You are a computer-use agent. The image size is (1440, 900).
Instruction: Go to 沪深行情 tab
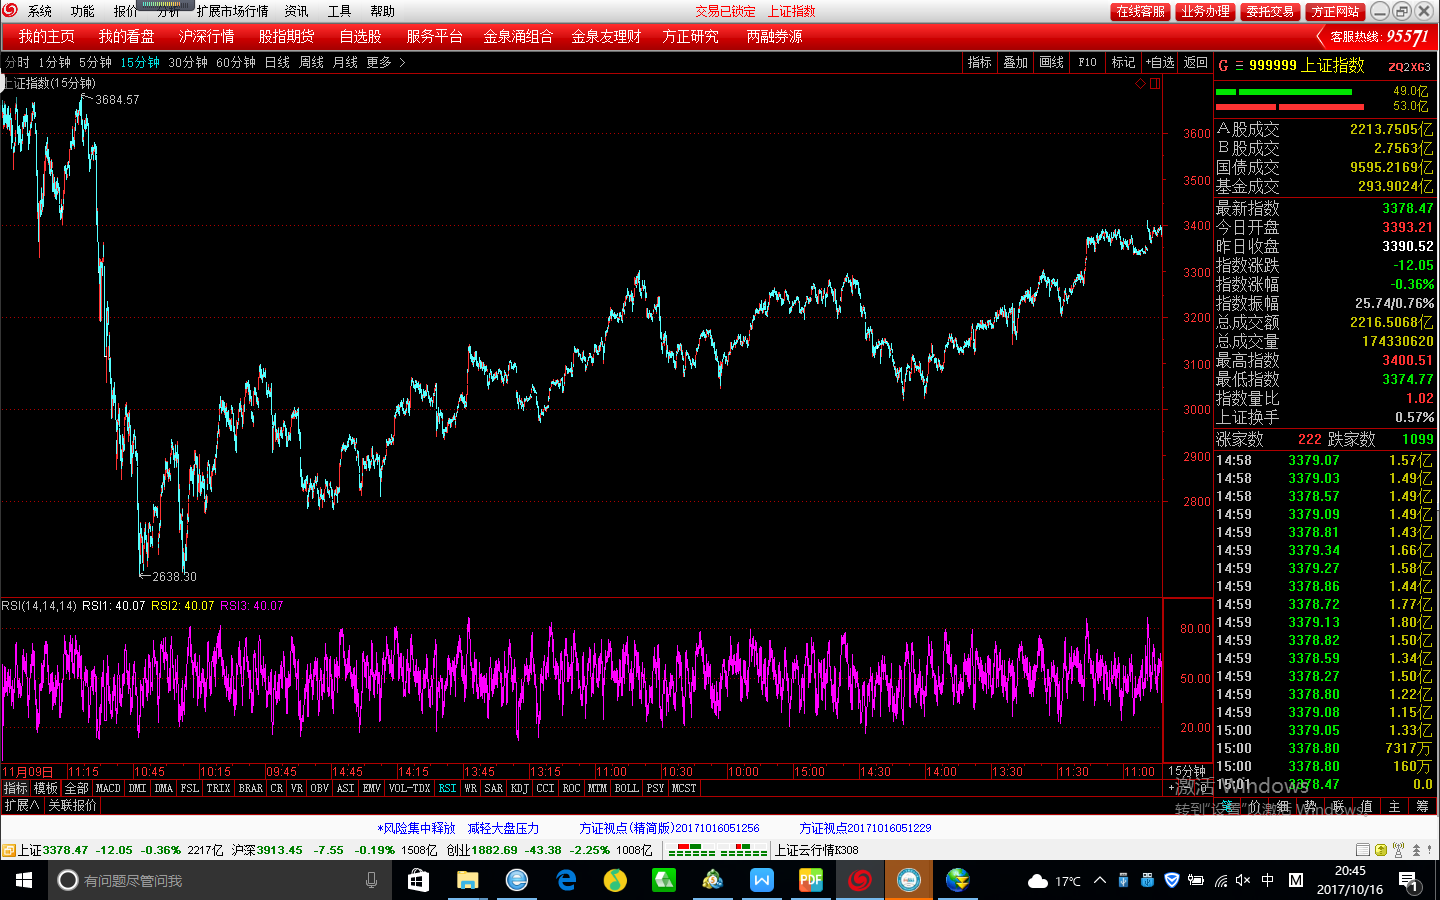(x=206, y=36)
